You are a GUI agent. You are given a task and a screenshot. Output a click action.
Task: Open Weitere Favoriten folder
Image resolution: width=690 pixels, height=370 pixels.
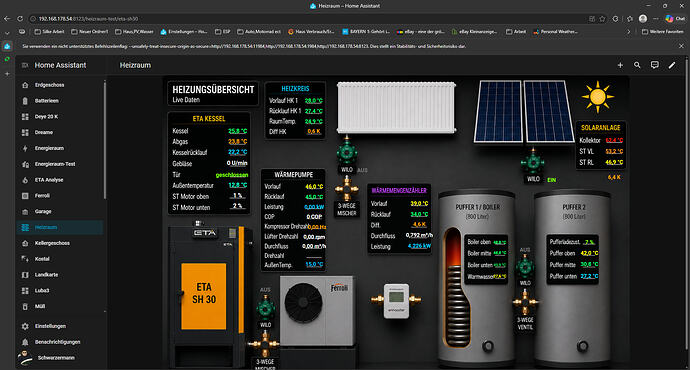[x=662, y=32]
